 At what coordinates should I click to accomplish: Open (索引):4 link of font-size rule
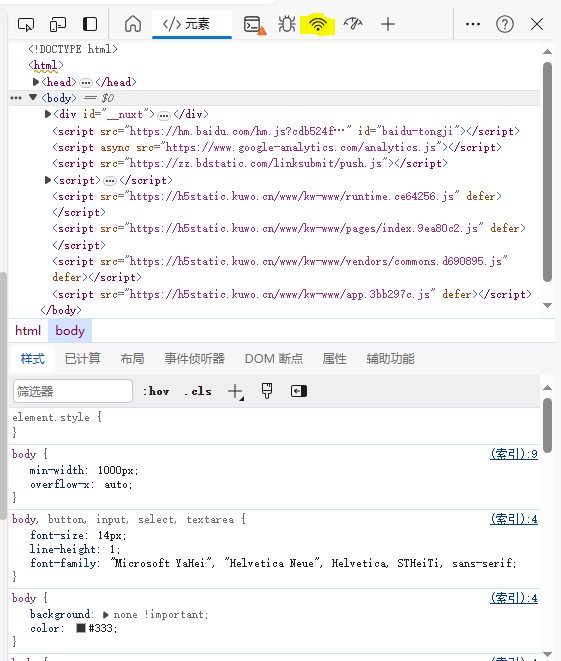514,519
